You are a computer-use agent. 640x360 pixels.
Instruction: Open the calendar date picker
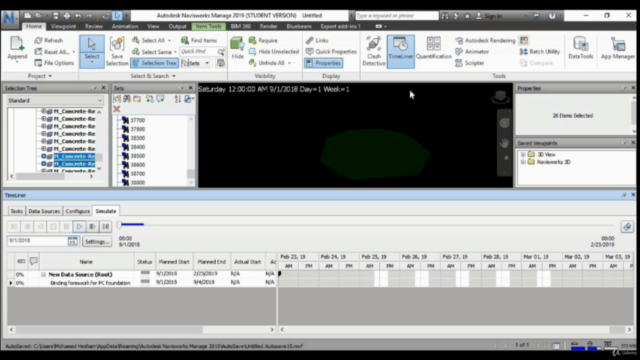[73, 241]
